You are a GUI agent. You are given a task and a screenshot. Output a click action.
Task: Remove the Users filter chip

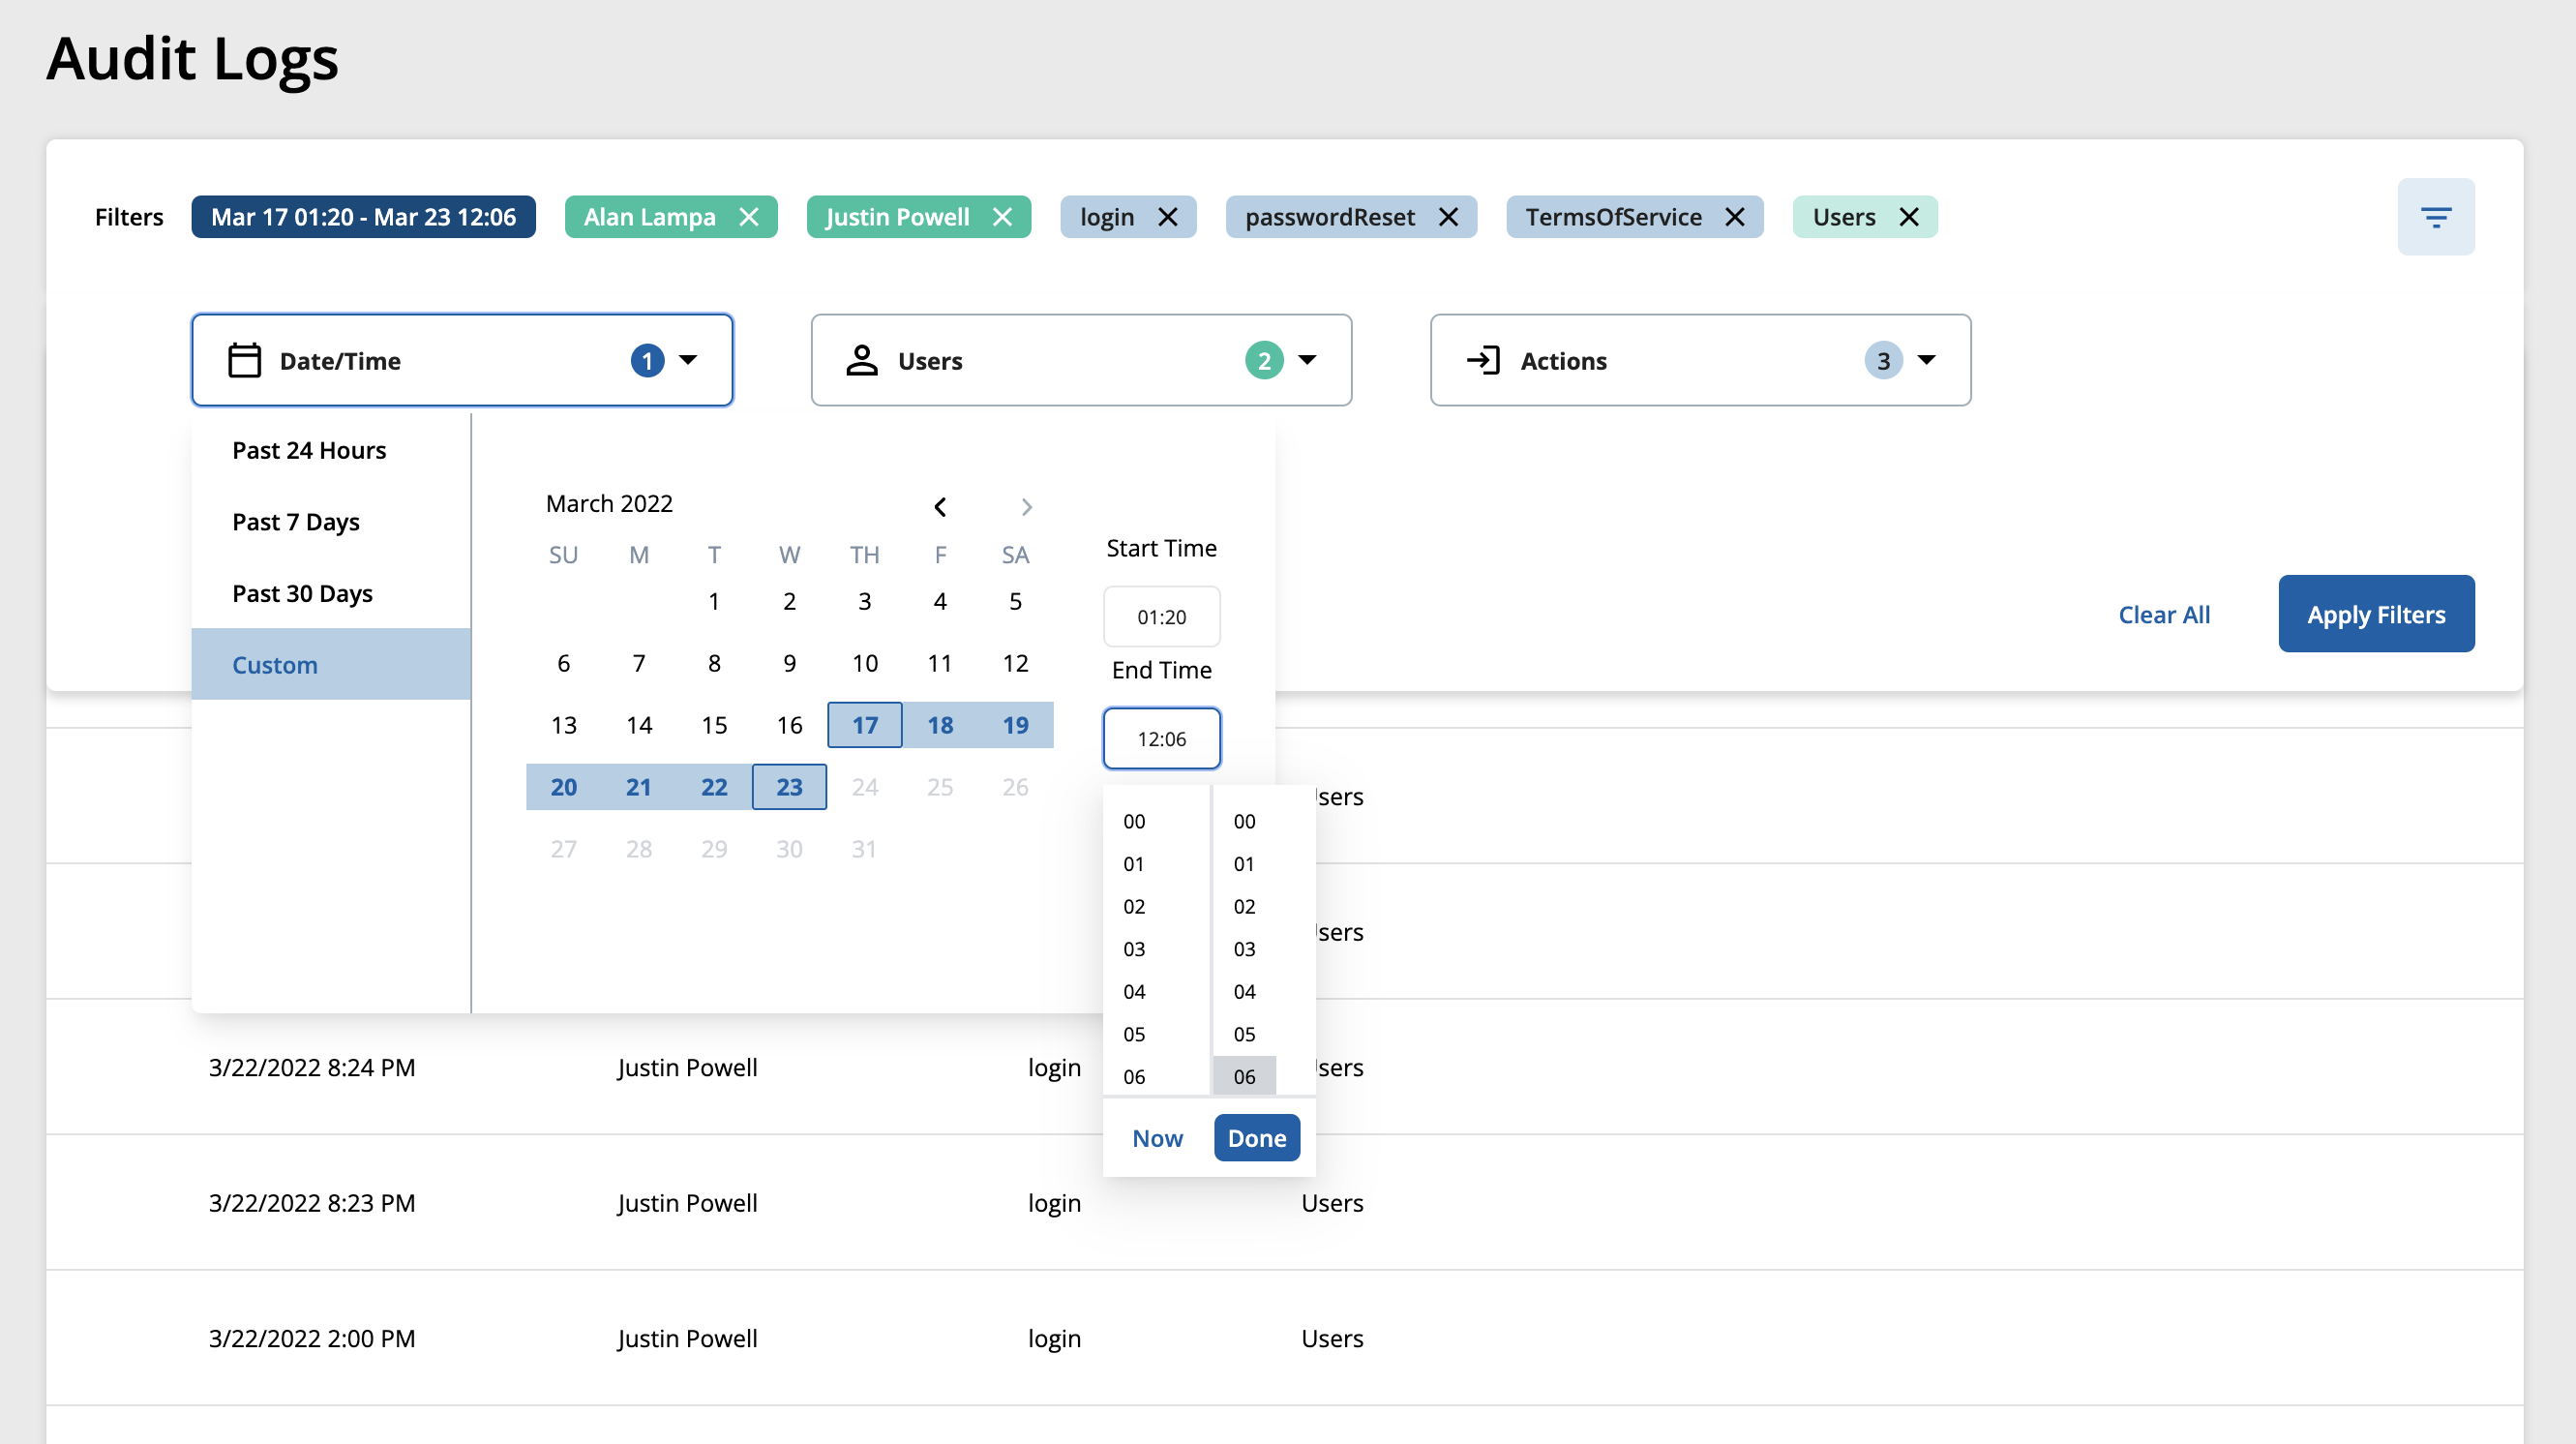(1909, 217)
